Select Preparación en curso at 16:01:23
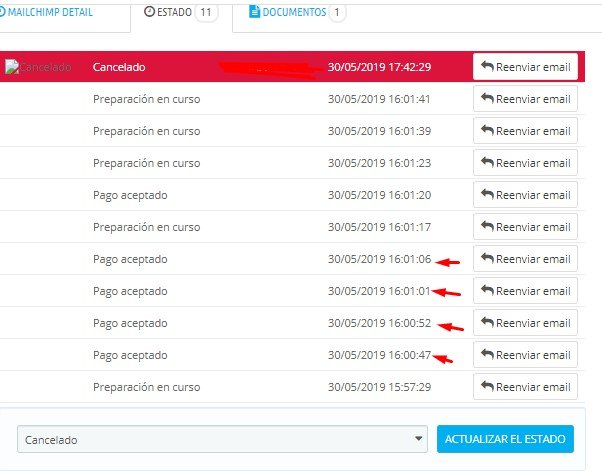 (146, 163)
